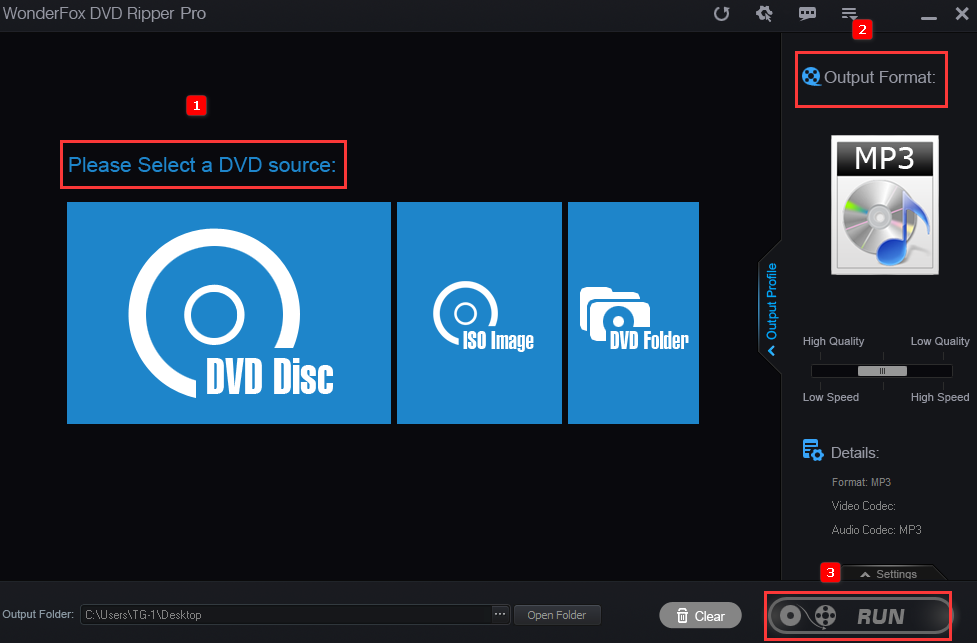
Task: Click the Open Folder button
Action: click(557, 615)
